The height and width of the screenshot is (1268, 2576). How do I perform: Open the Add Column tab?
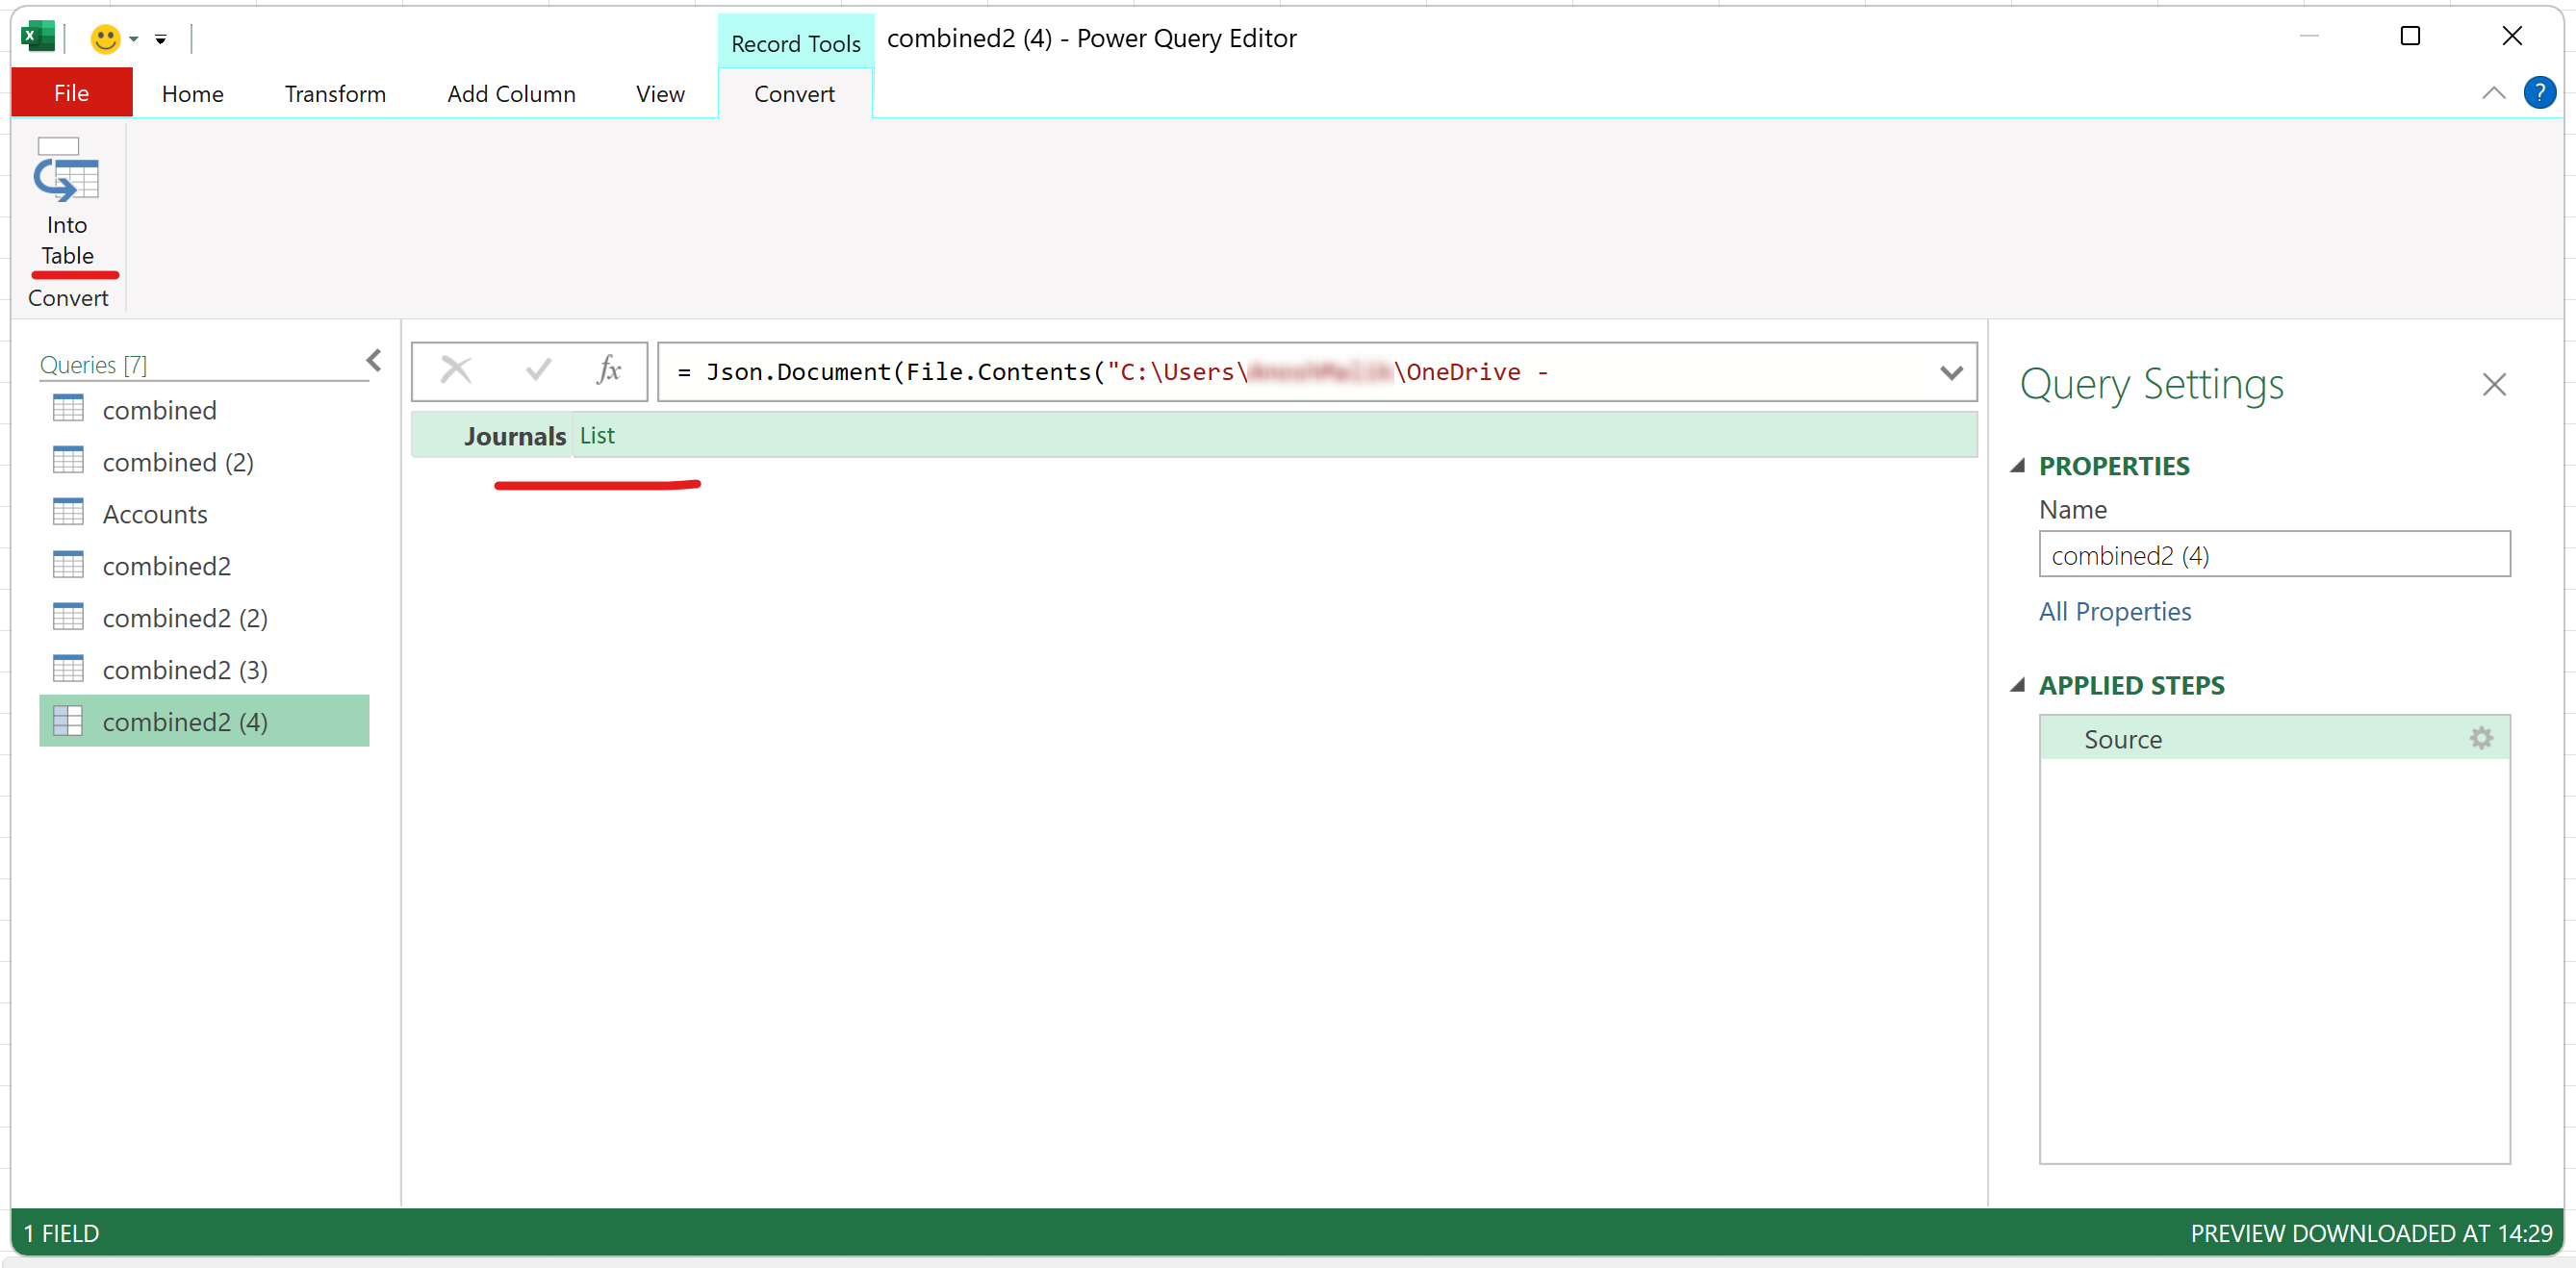[x=511, y=94]
